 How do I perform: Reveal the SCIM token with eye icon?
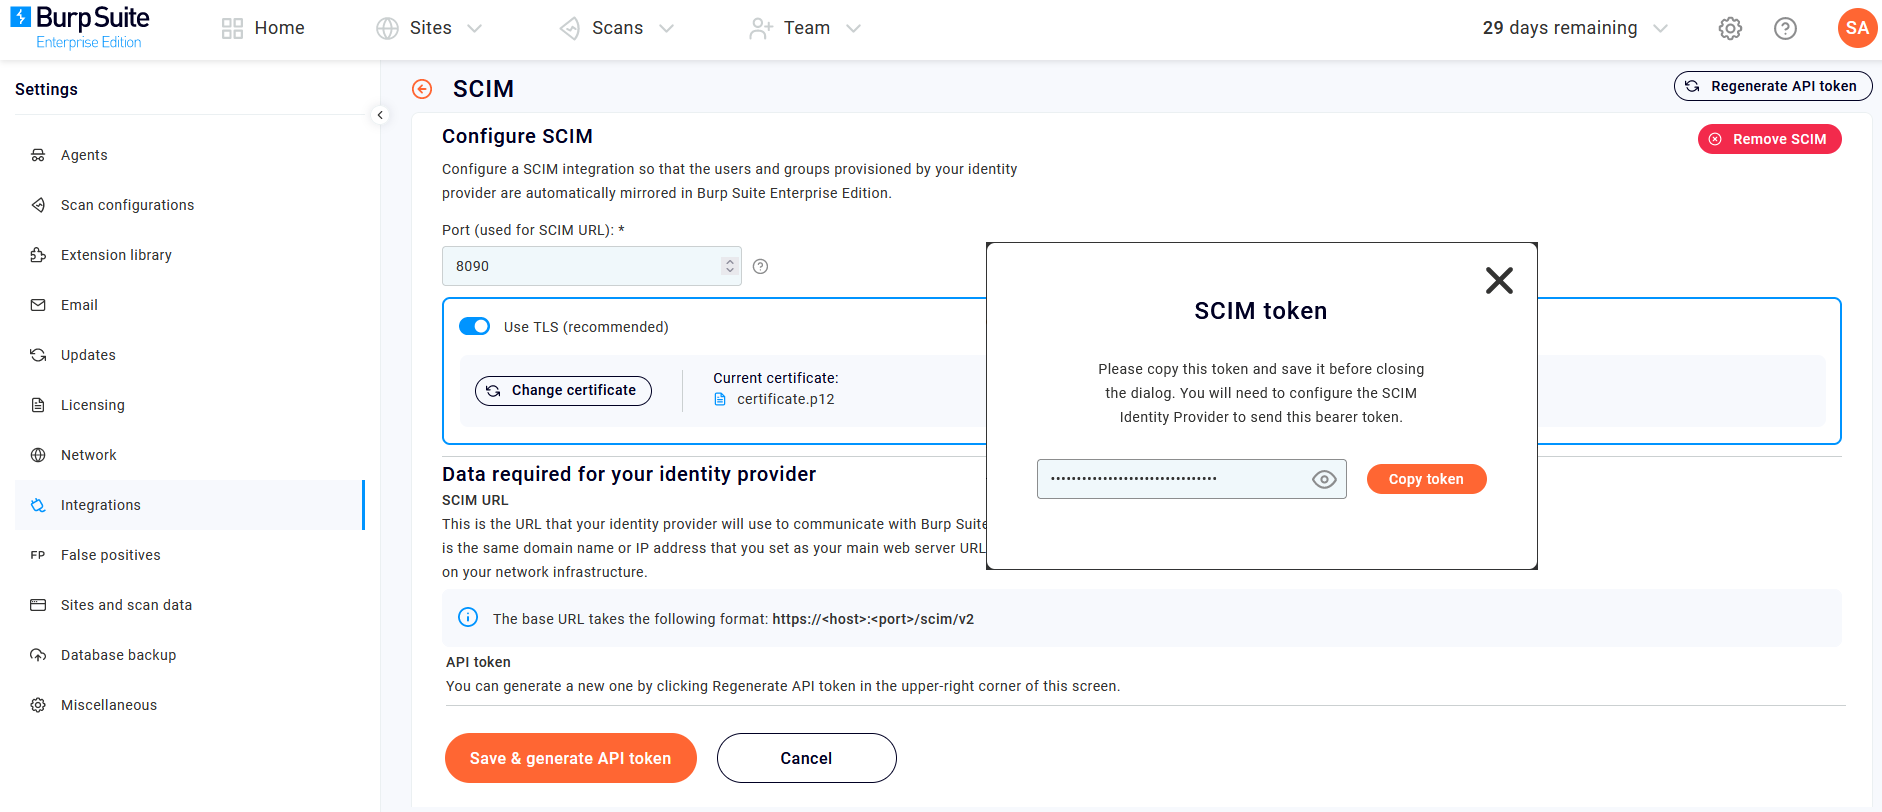pyautogui.click(x=1324, y=479)
